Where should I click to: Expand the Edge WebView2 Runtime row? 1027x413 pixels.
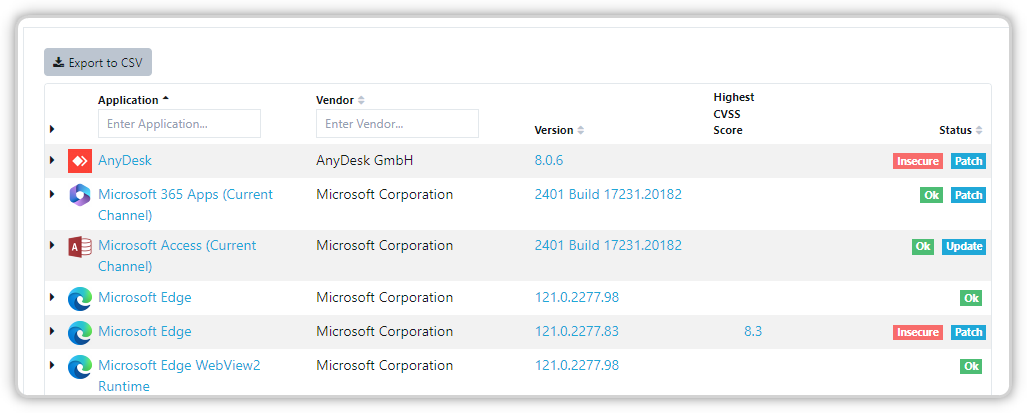pyautogui.click(x=52, y=365)
